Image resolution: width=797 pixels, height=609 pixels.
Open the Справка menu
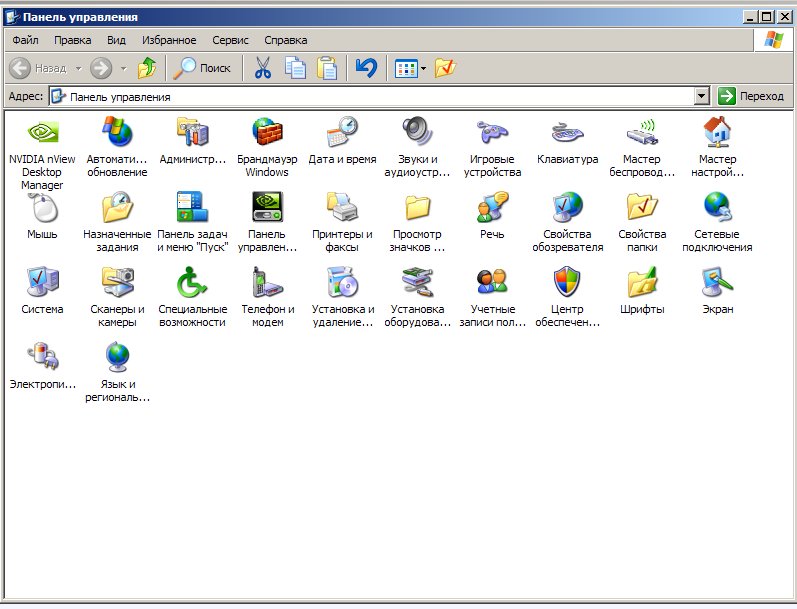tap(286, 40)
